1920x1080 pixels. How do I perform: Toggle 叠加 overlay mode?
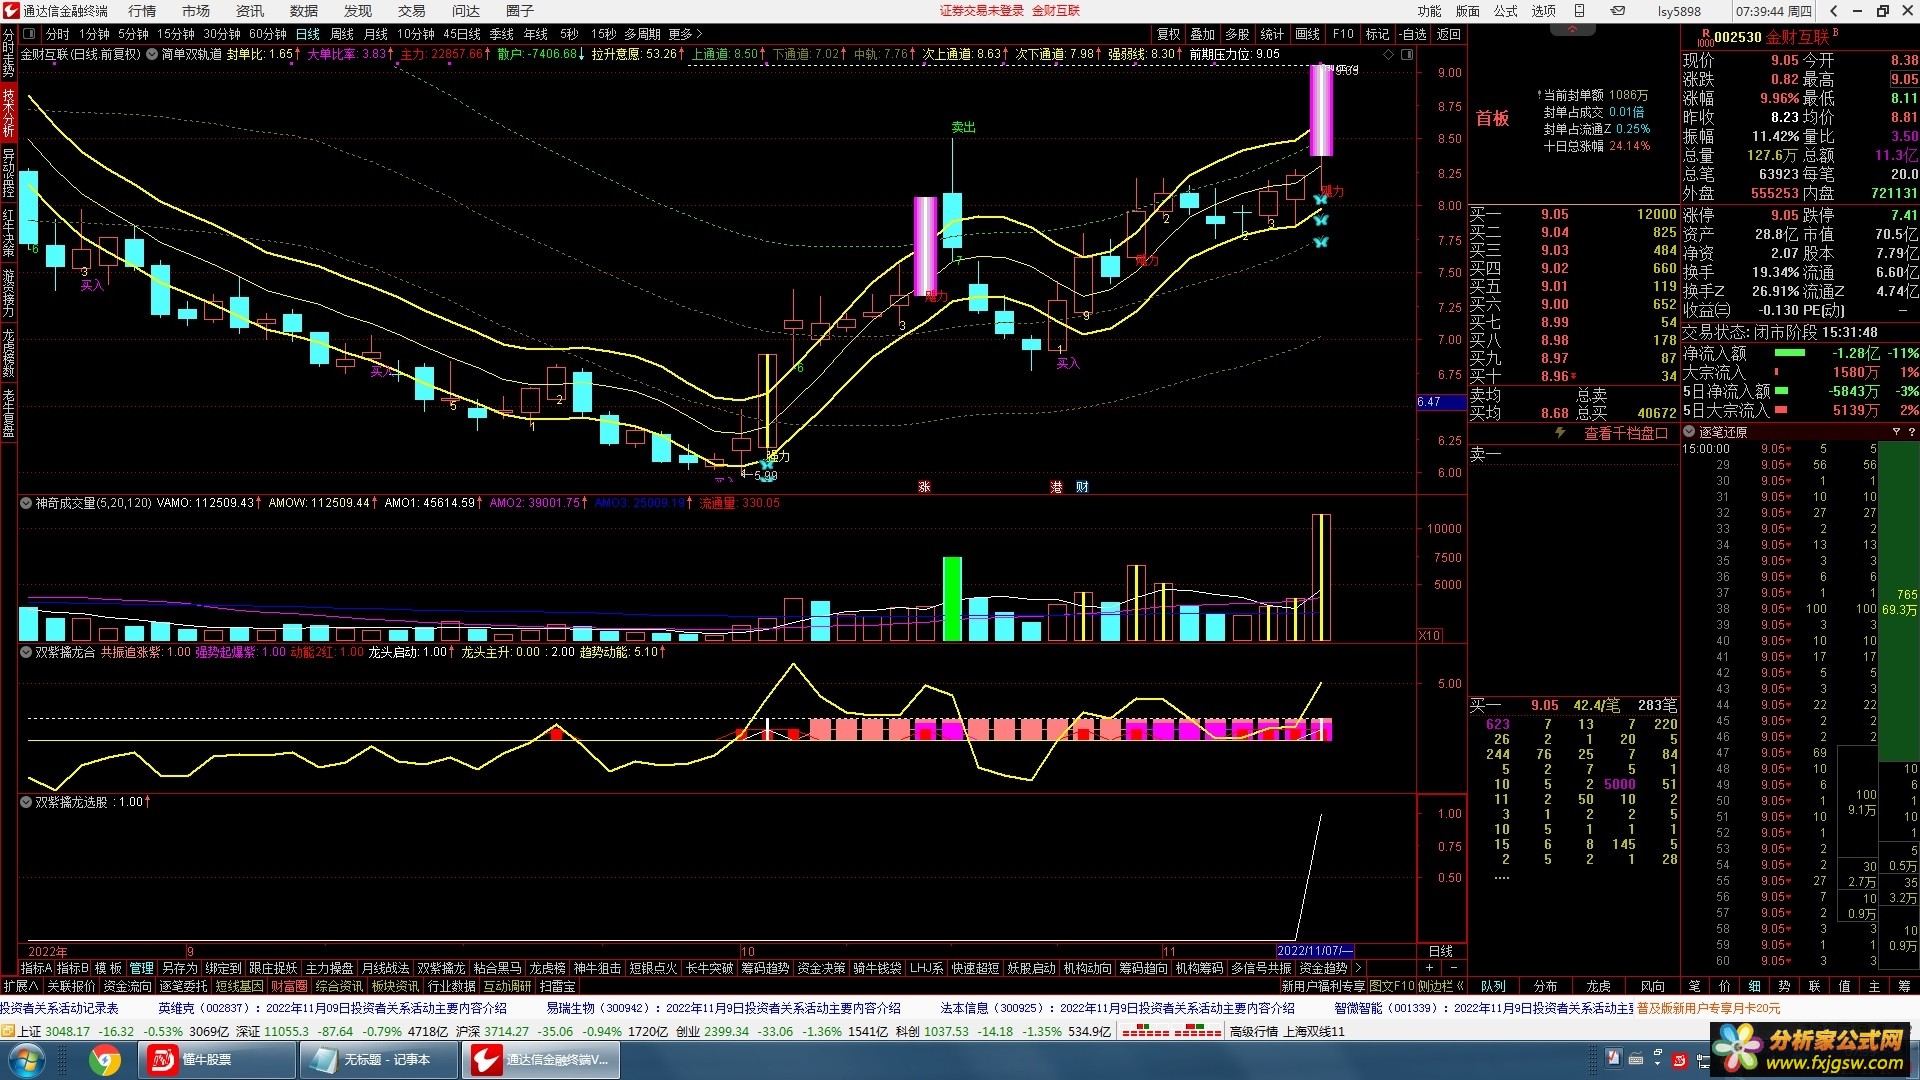1202,34
